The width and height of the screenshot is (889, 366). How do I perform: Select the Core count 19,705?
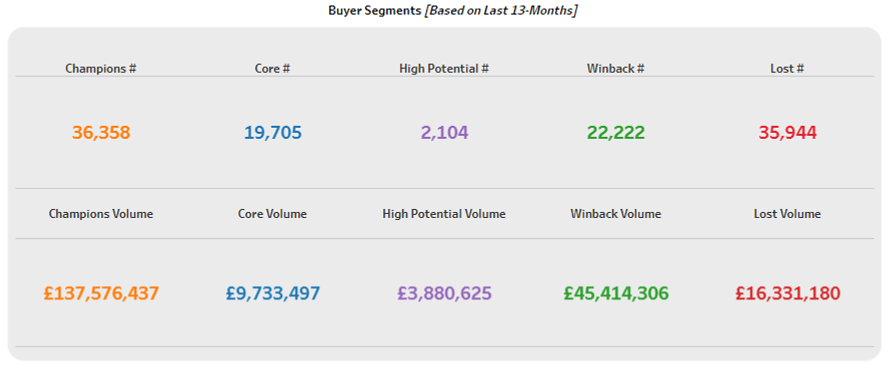273,133
